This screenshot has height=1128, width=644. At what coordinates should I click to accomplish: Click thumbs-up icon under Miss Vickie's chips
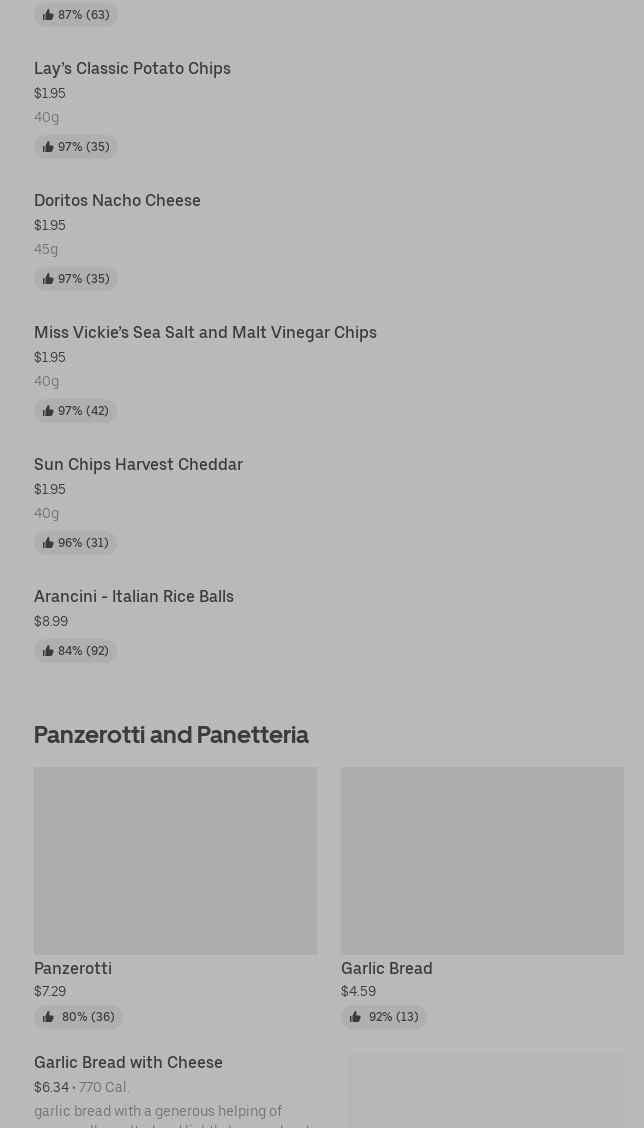tap(48, 411)
